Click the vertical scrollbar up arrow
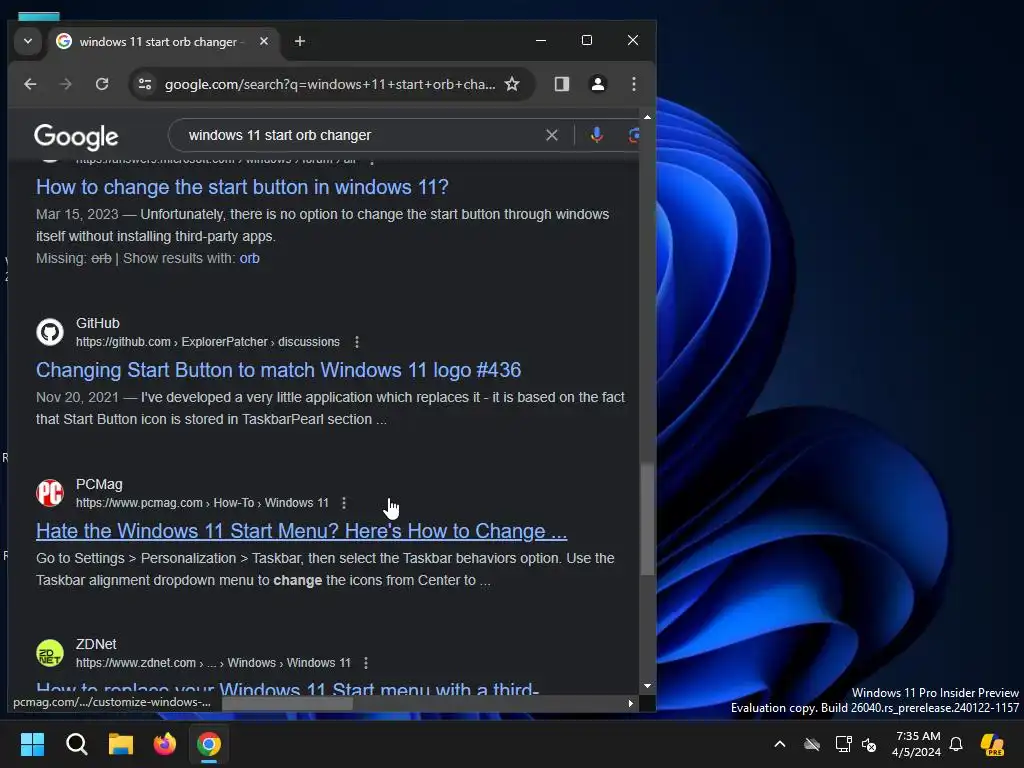The height and width of the screenshot is (768, 1024). [647, 118]
